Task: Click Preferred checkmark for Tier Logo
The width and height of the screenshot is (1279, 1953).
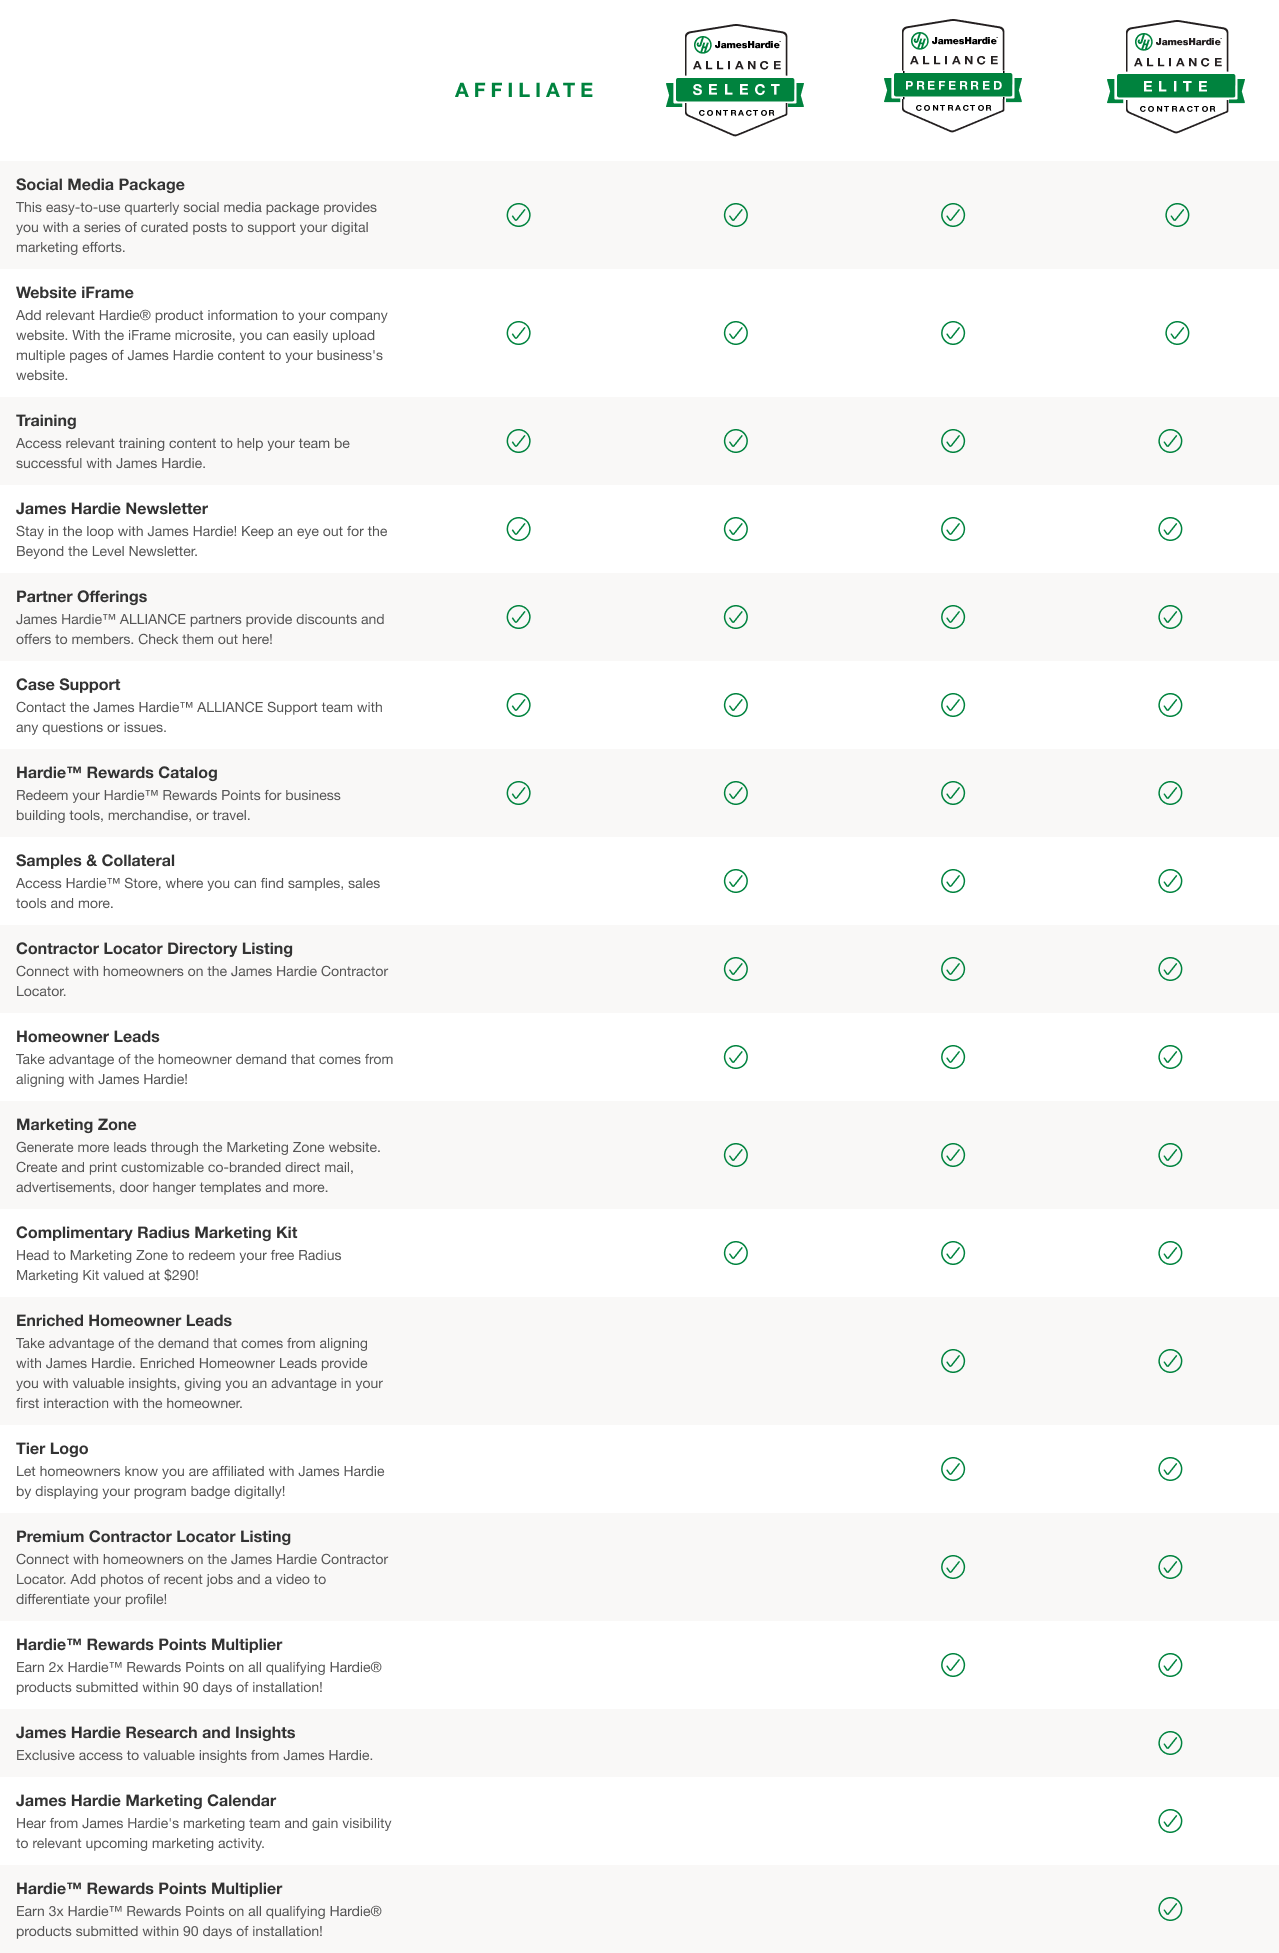Action: coord(953,1469)
